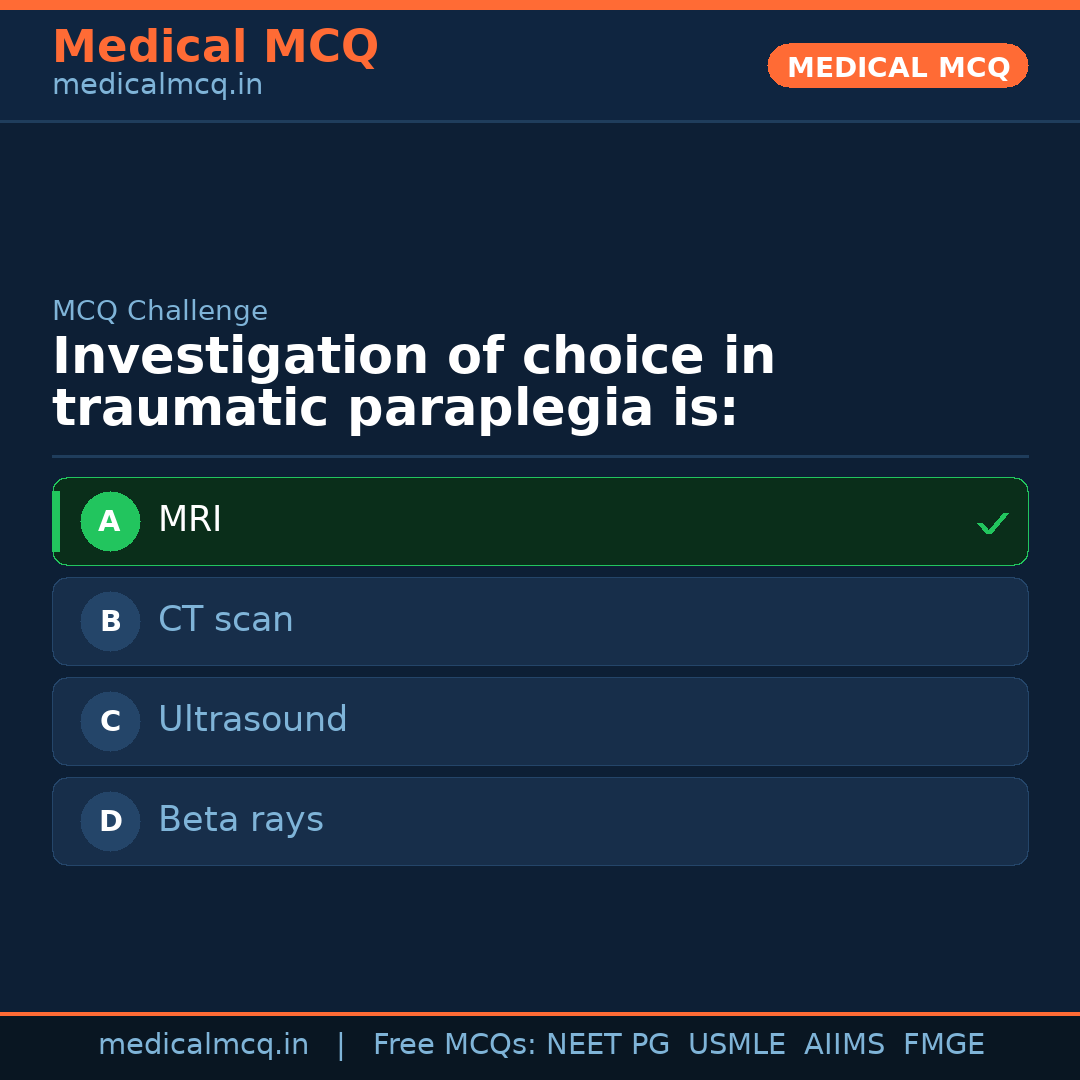Select the MRI answer option

(540, 521)
